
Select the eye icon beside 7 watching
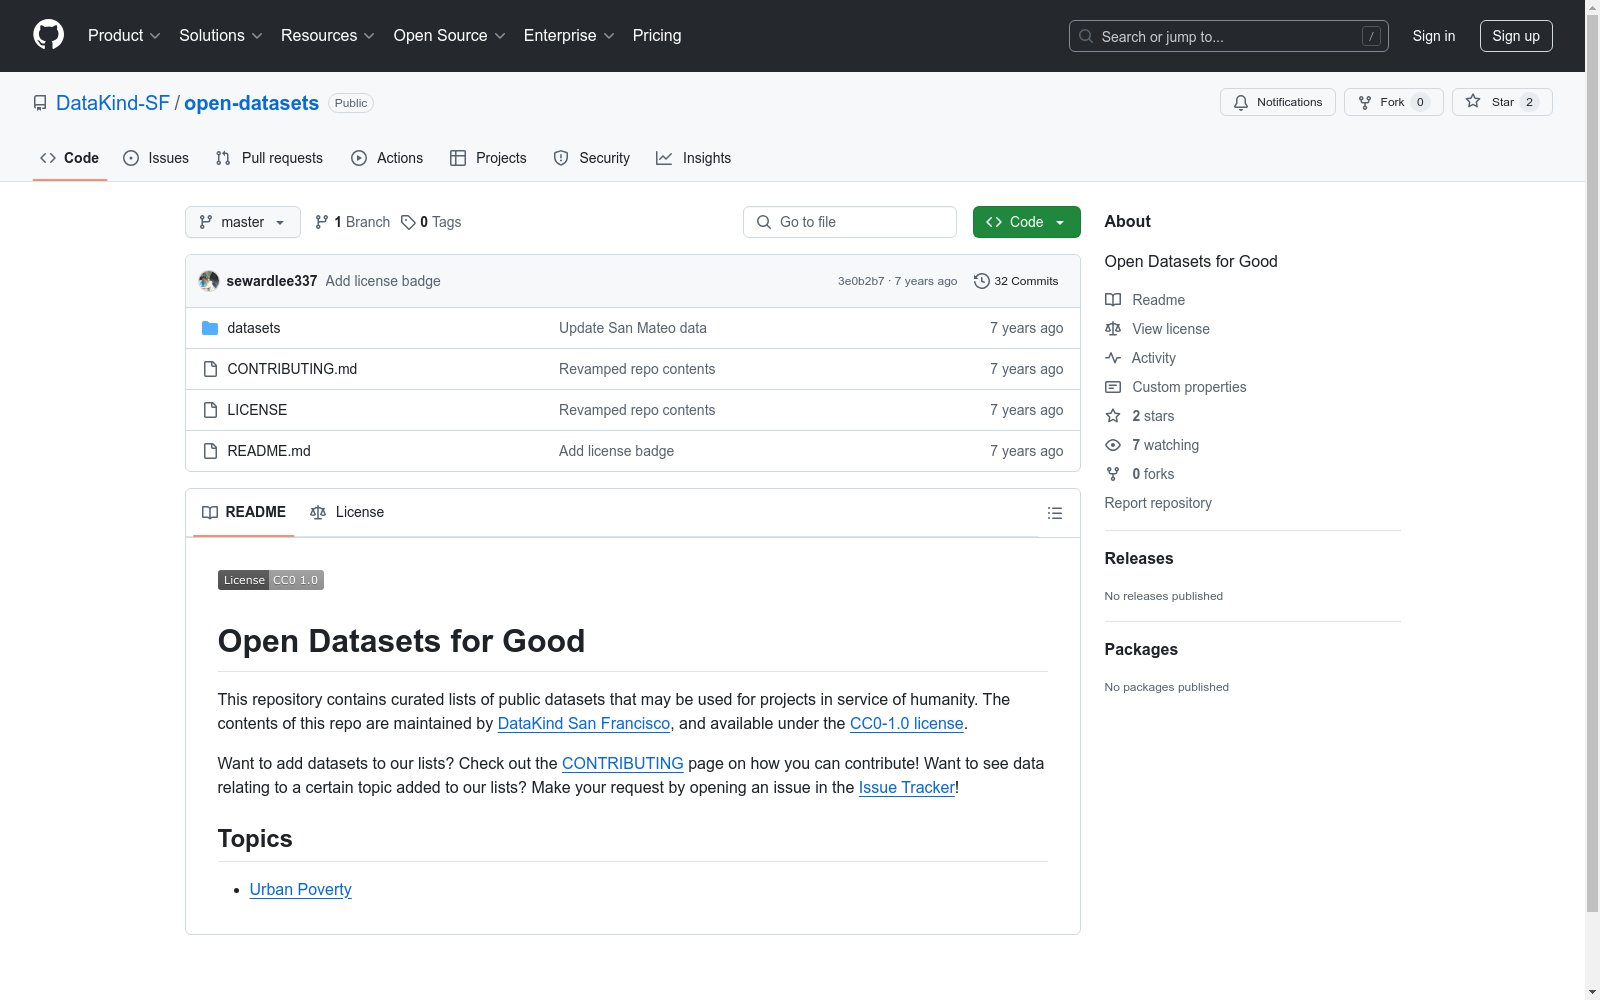tap(1113, 445)
